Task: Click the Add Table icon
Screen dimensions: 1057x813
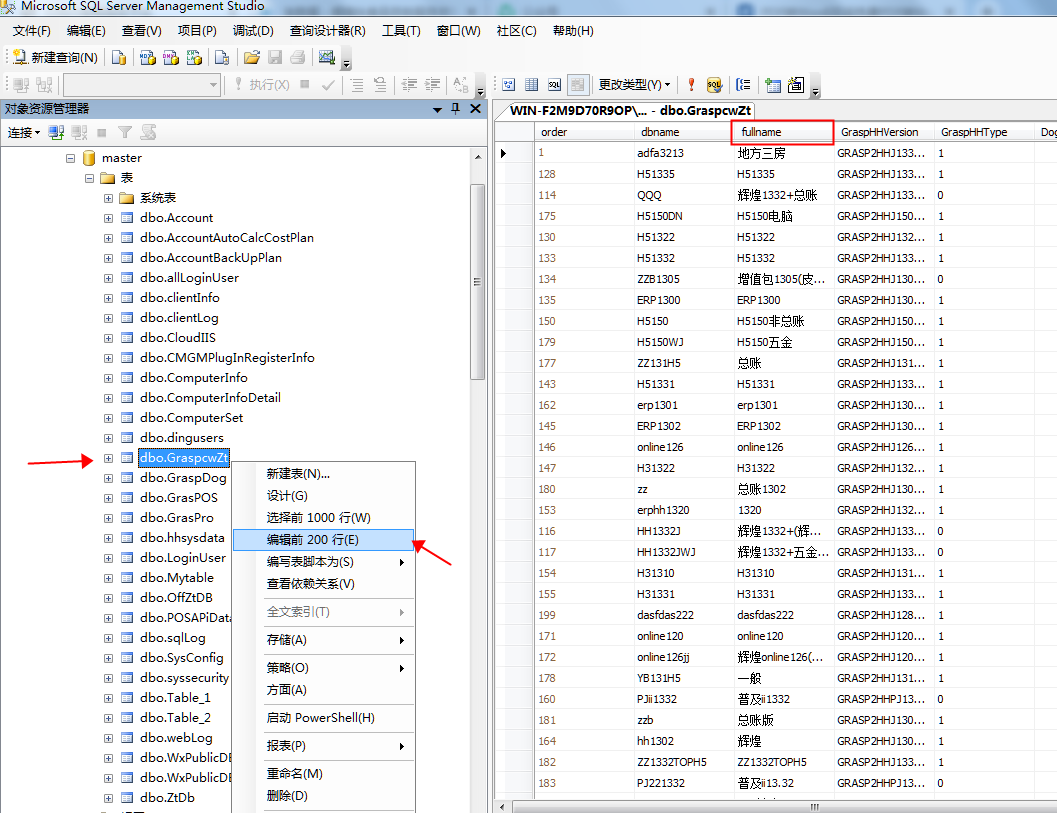Action: coord(772,85)
